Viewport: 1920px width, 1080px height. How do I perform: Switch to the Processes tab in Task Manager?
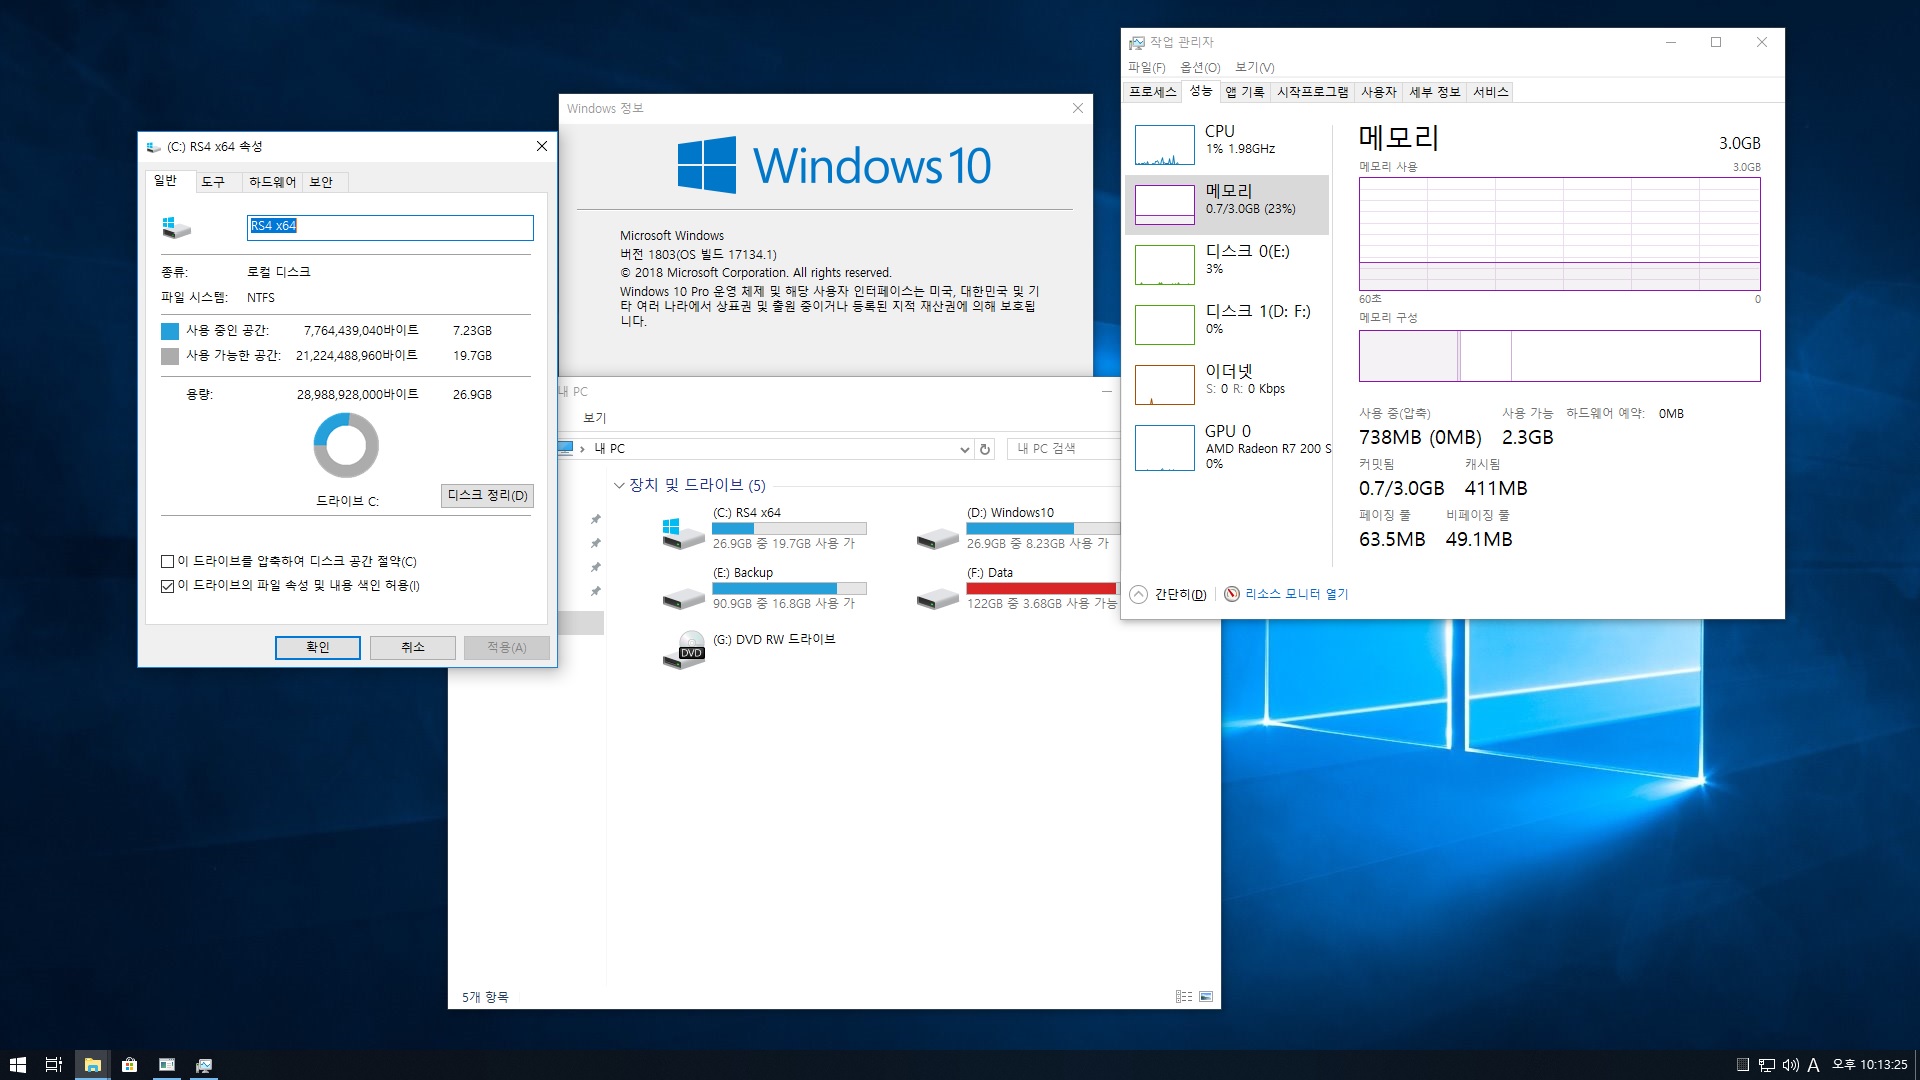coord(1152,92)
